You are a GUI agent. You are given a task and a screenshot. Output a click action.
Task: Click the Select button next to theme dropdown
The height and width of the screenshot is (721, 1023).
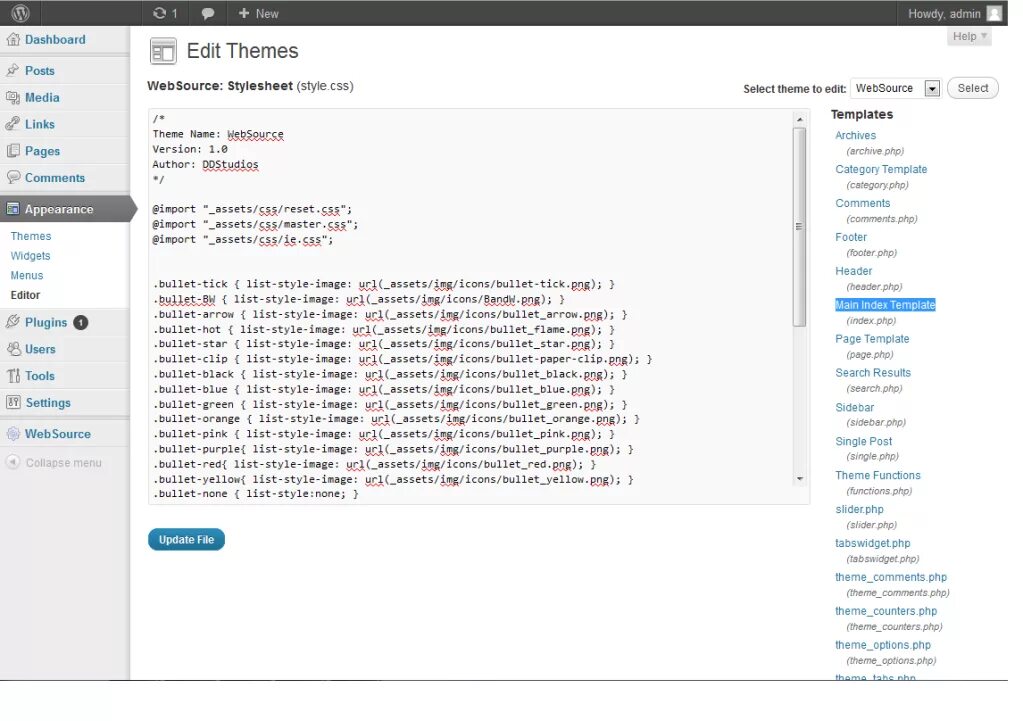(x=971, y=88)
